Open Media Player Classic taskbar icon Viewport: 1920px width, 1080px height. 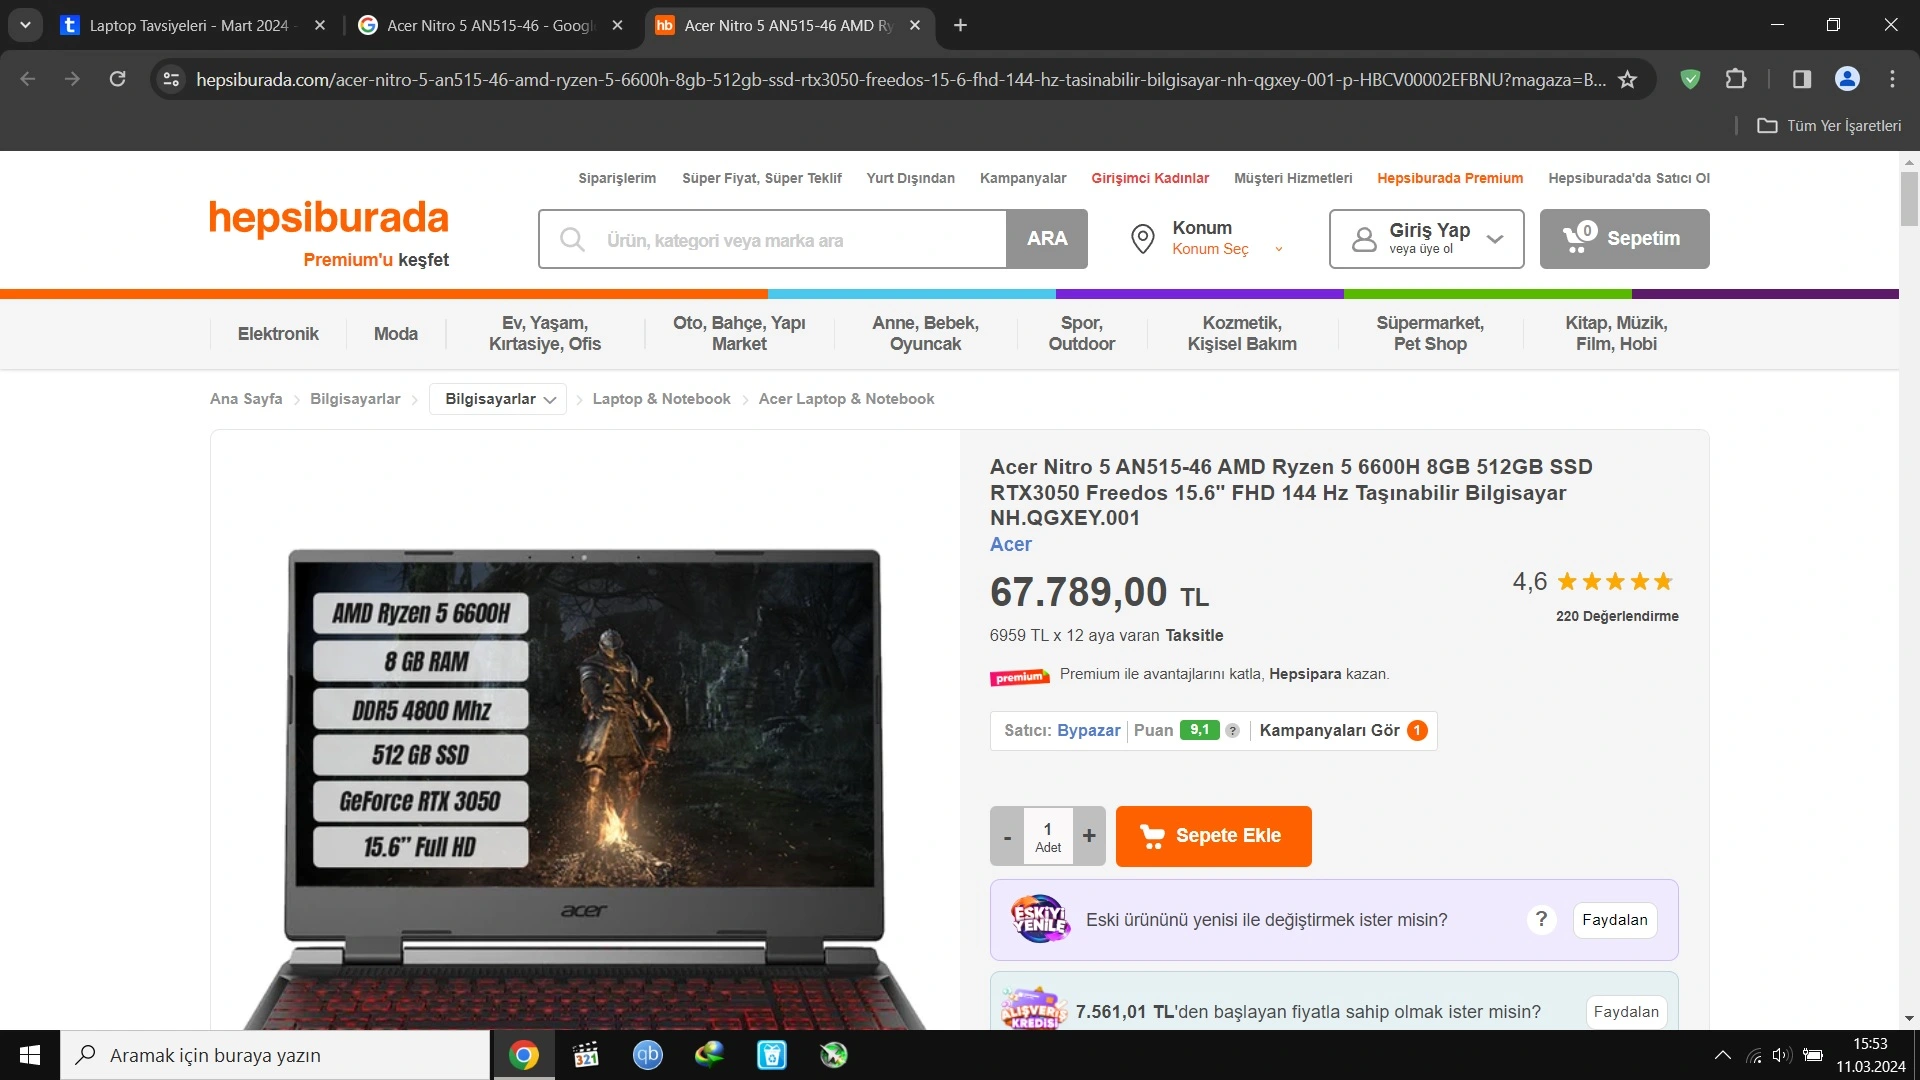click(x=586, y=1055)
